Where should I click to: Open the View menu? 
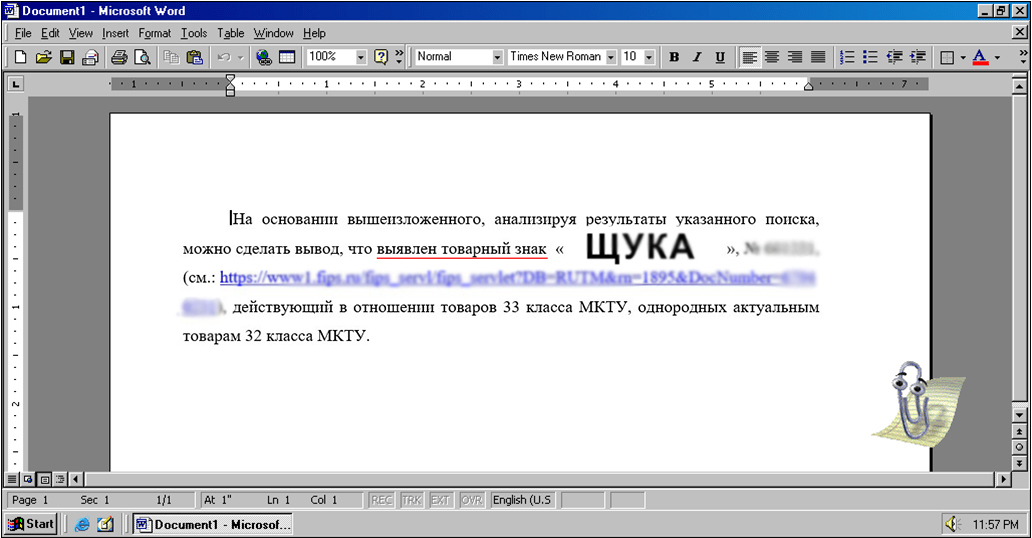(80, 33)
